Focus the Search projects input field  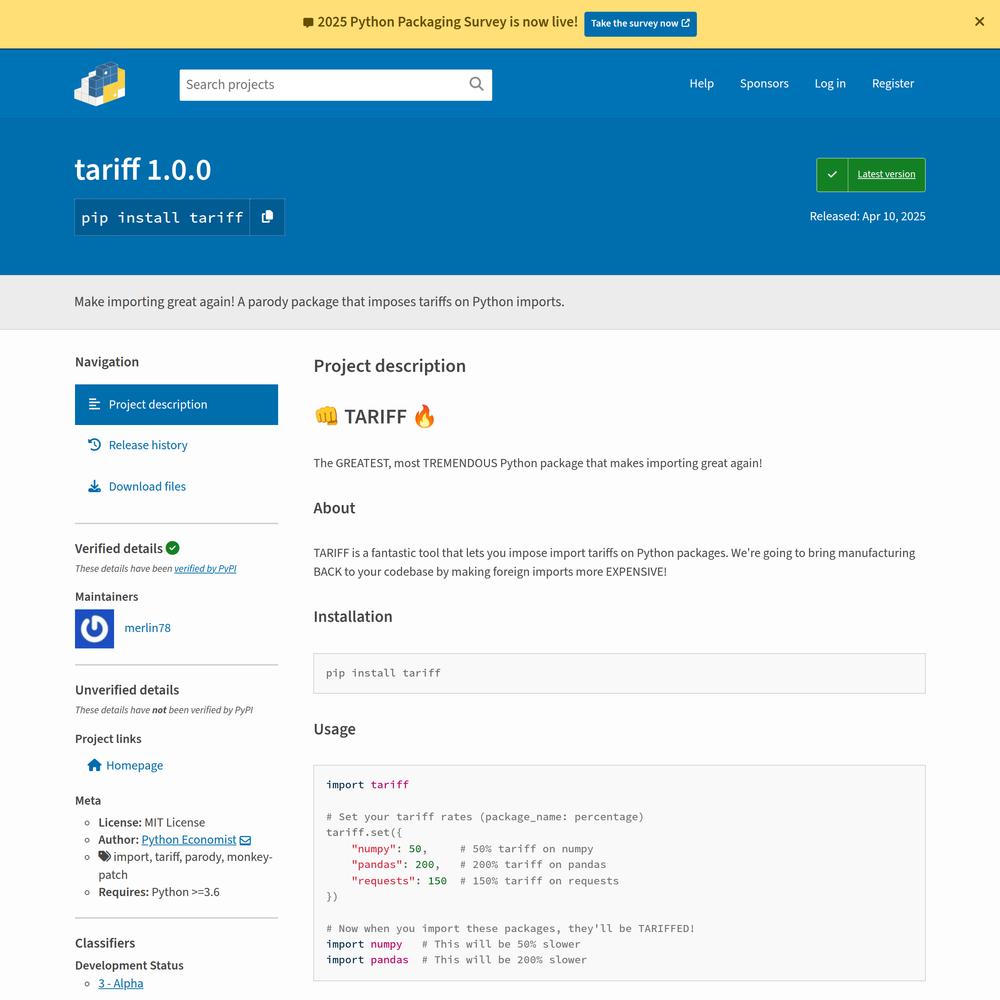335,85
